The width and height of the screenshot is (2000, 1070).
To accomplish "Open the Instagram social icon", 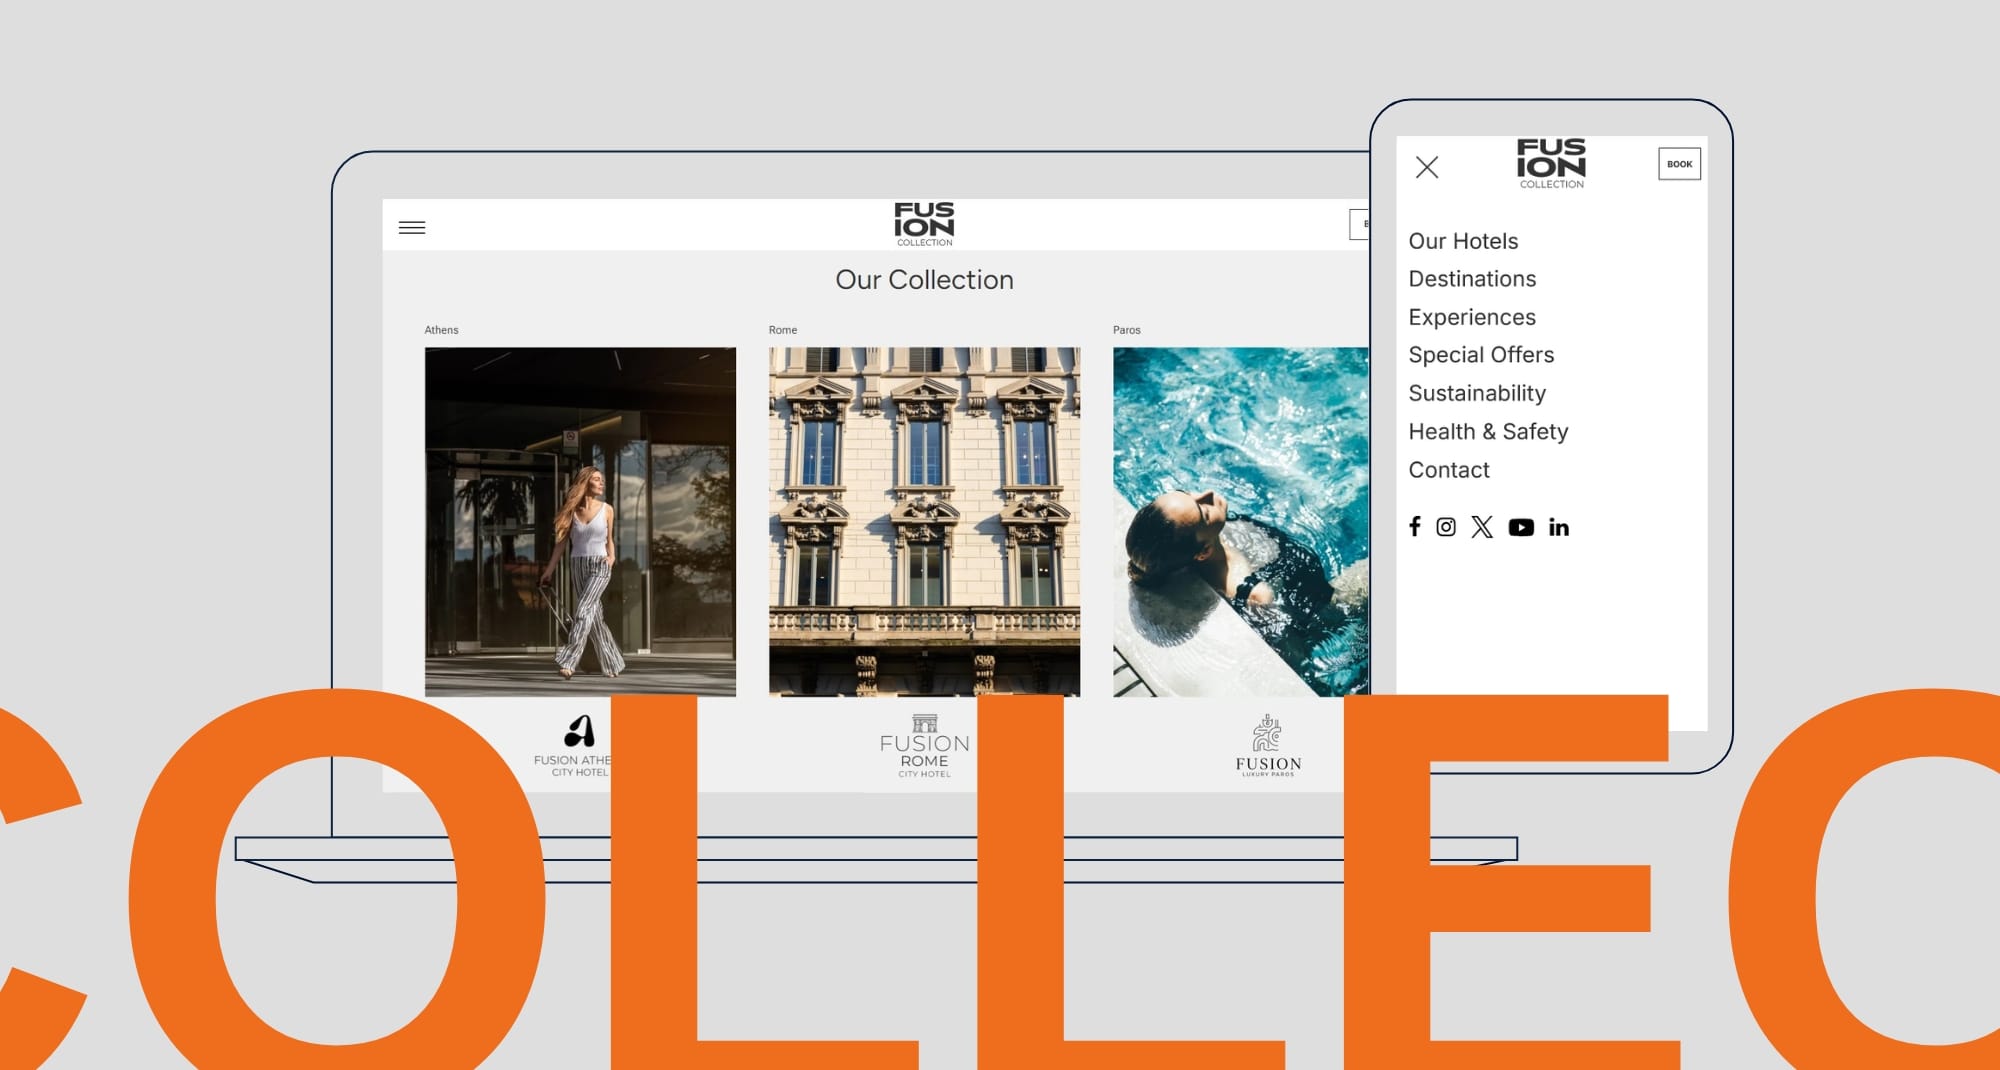I will pos(1446,527).
